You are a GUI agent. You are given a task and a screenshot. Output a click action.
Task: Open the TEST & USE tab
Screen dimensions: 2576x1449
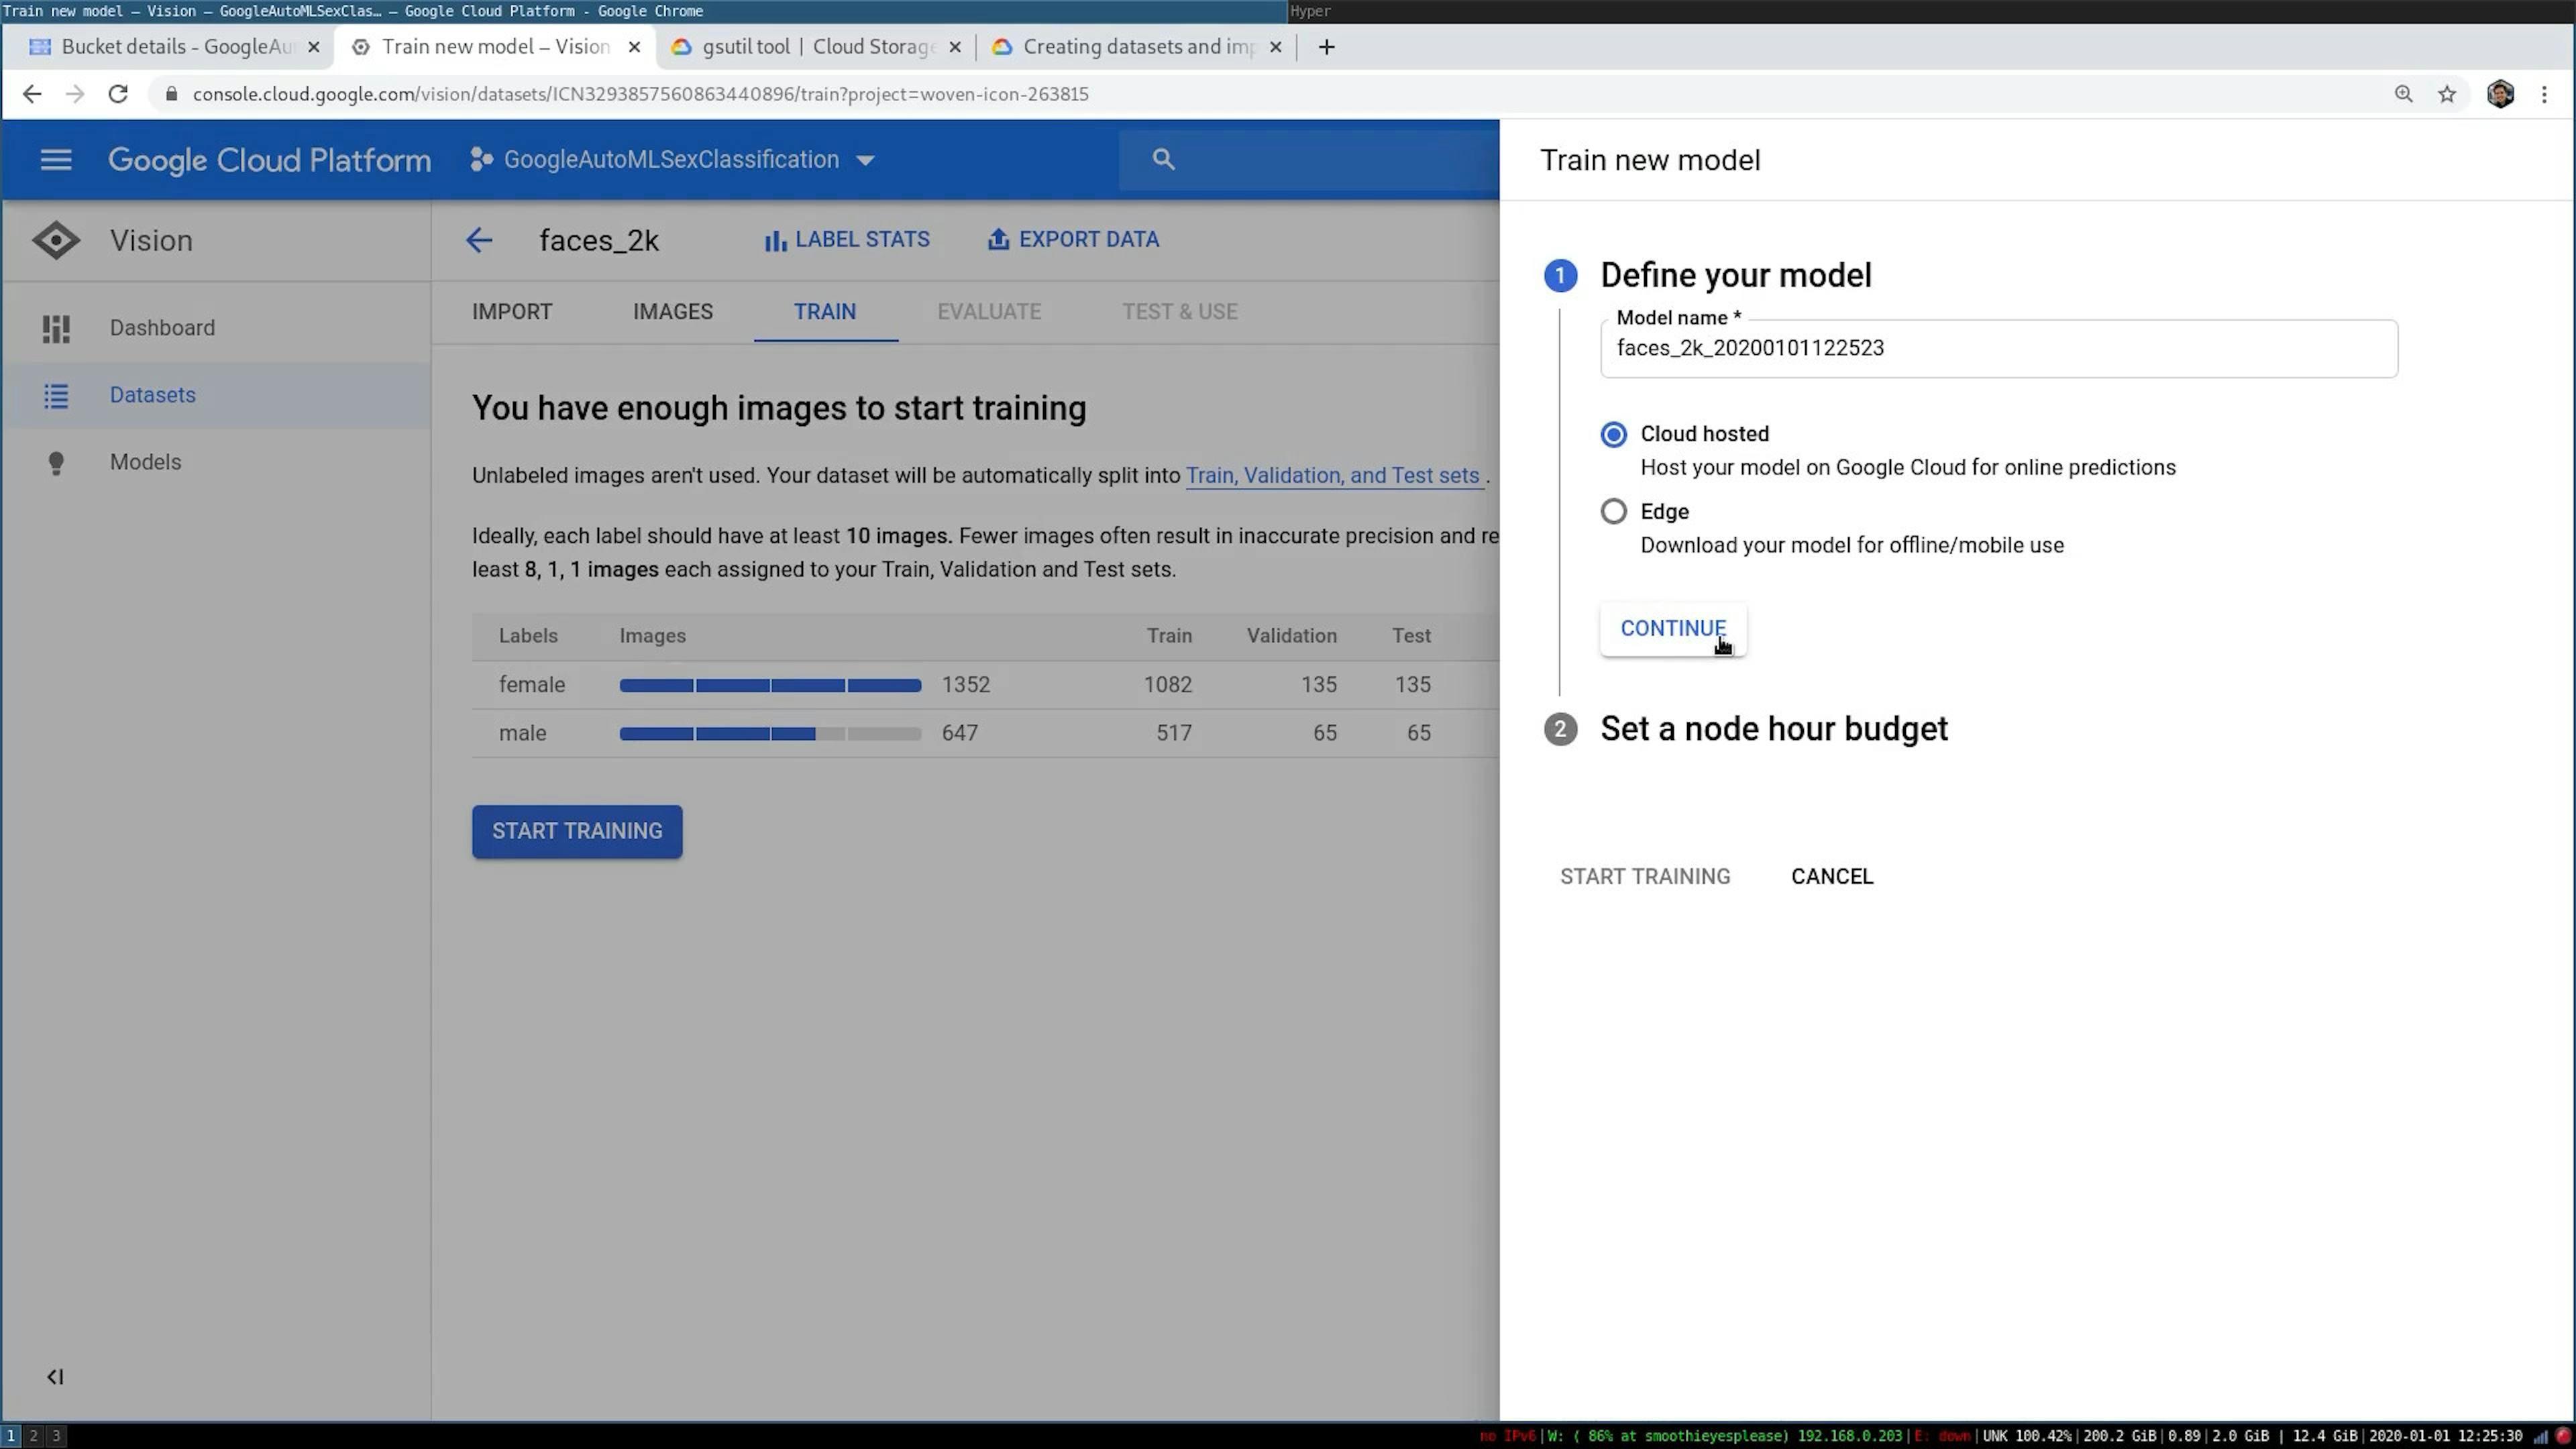tap(1179, 311)
